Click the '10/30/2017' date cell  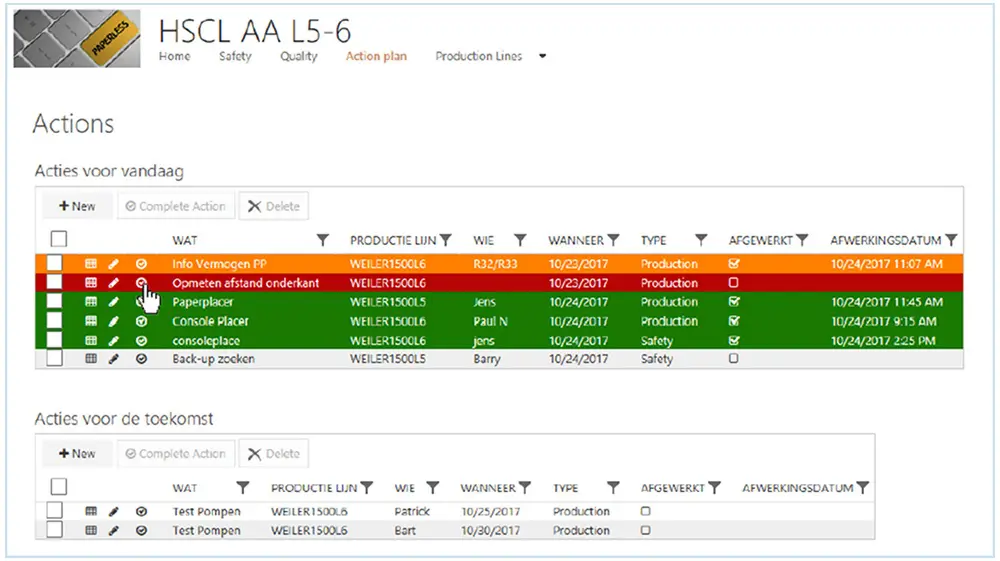490,530
